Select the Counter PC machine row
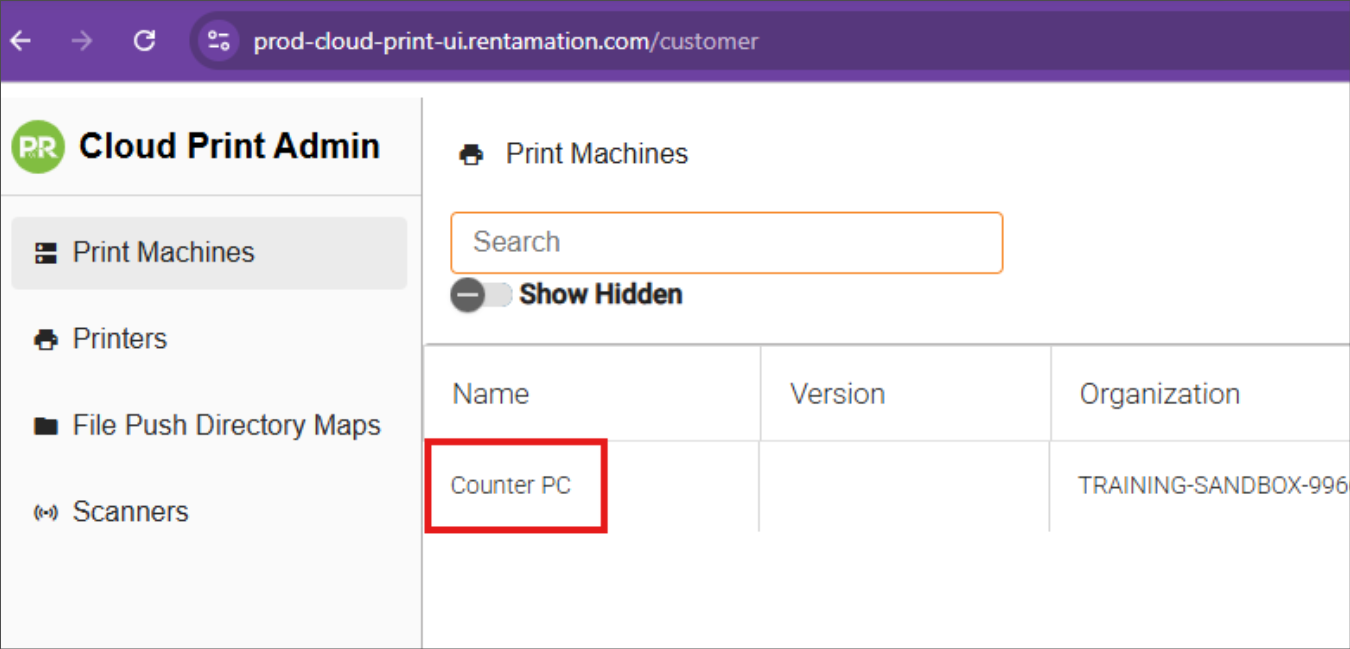1350x649 pixels. [511, 486]
